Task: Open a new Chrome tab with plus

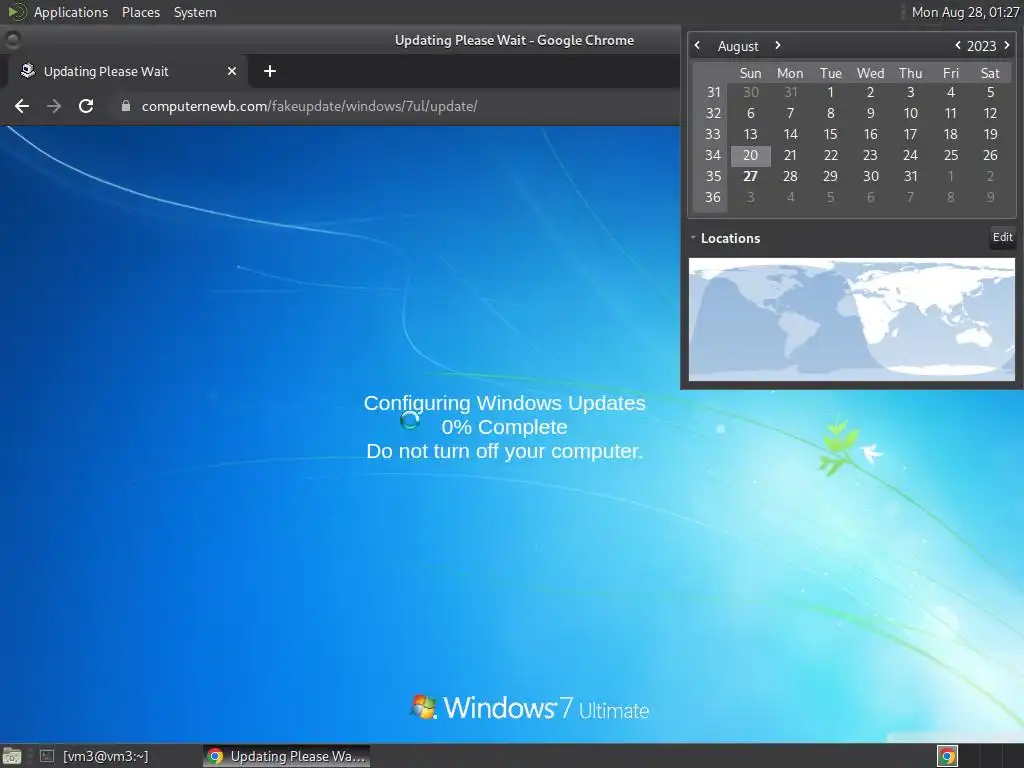Action: pos(270,71)
